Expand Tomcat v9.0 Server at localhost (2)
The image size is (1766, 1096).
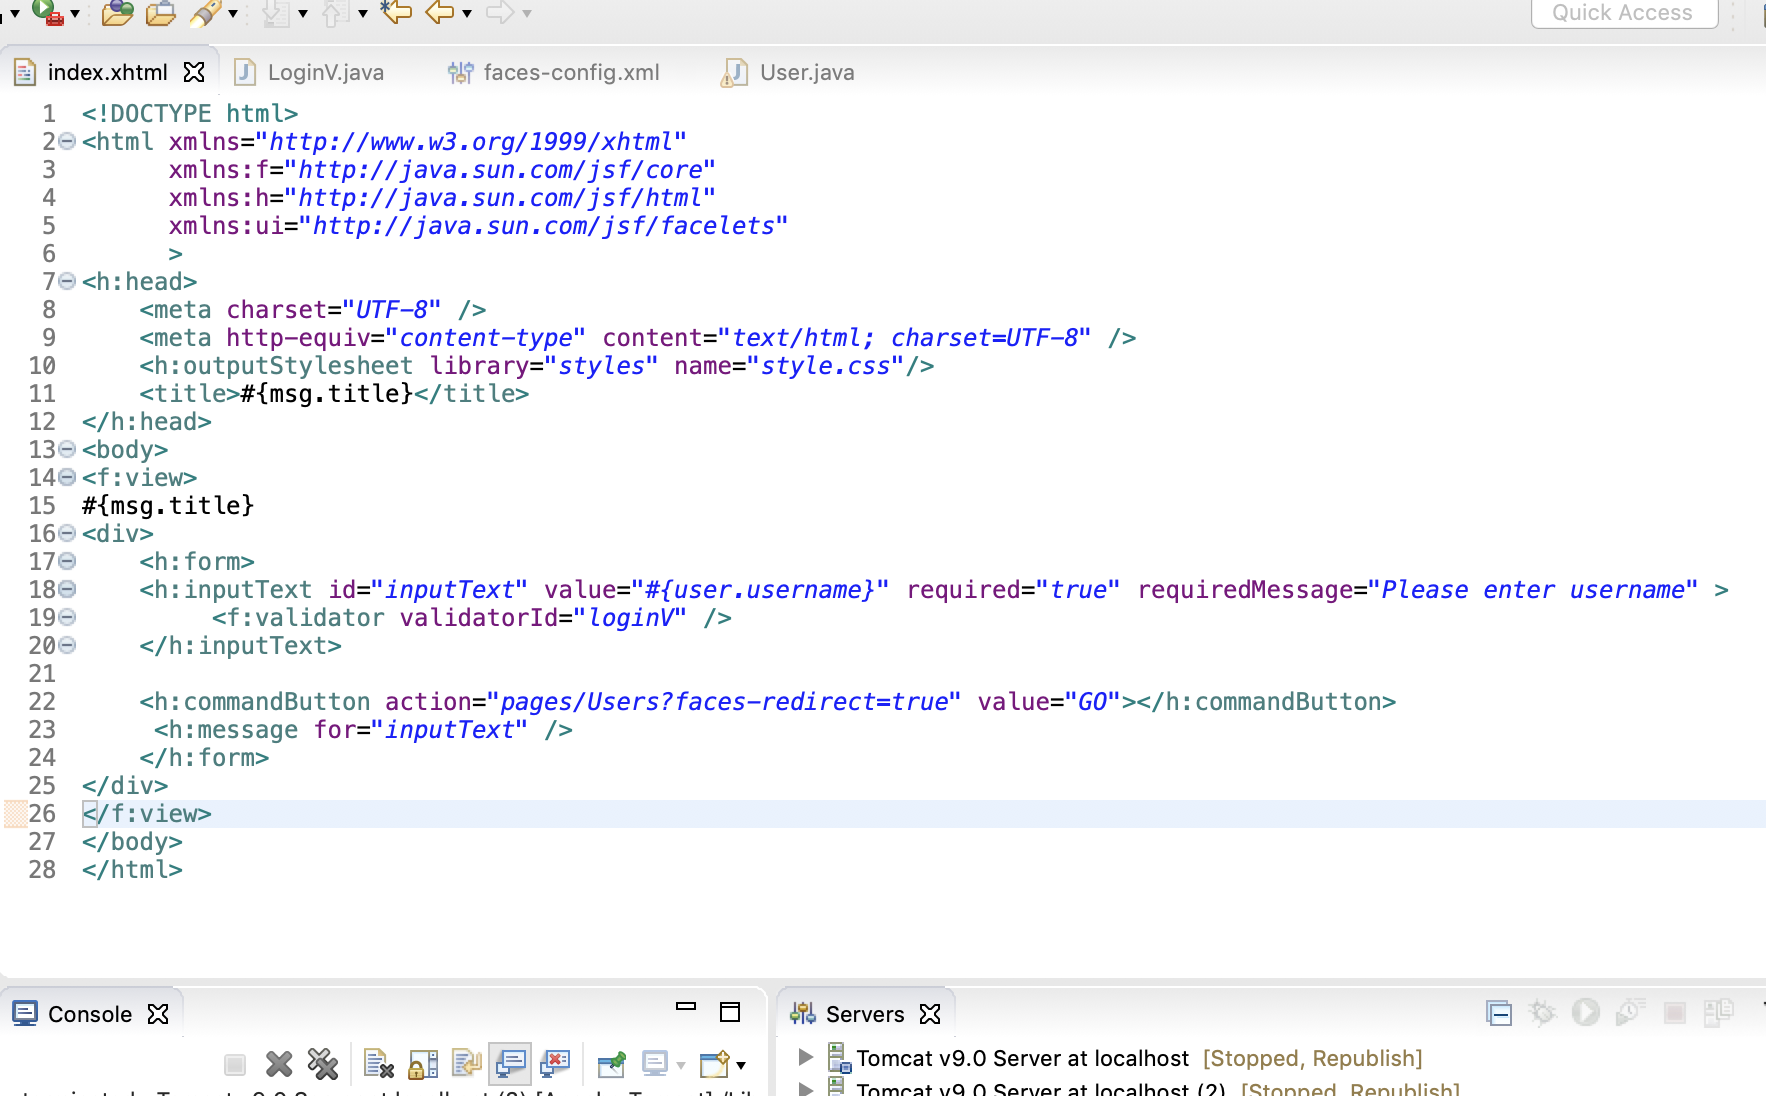click(806, 1088)
